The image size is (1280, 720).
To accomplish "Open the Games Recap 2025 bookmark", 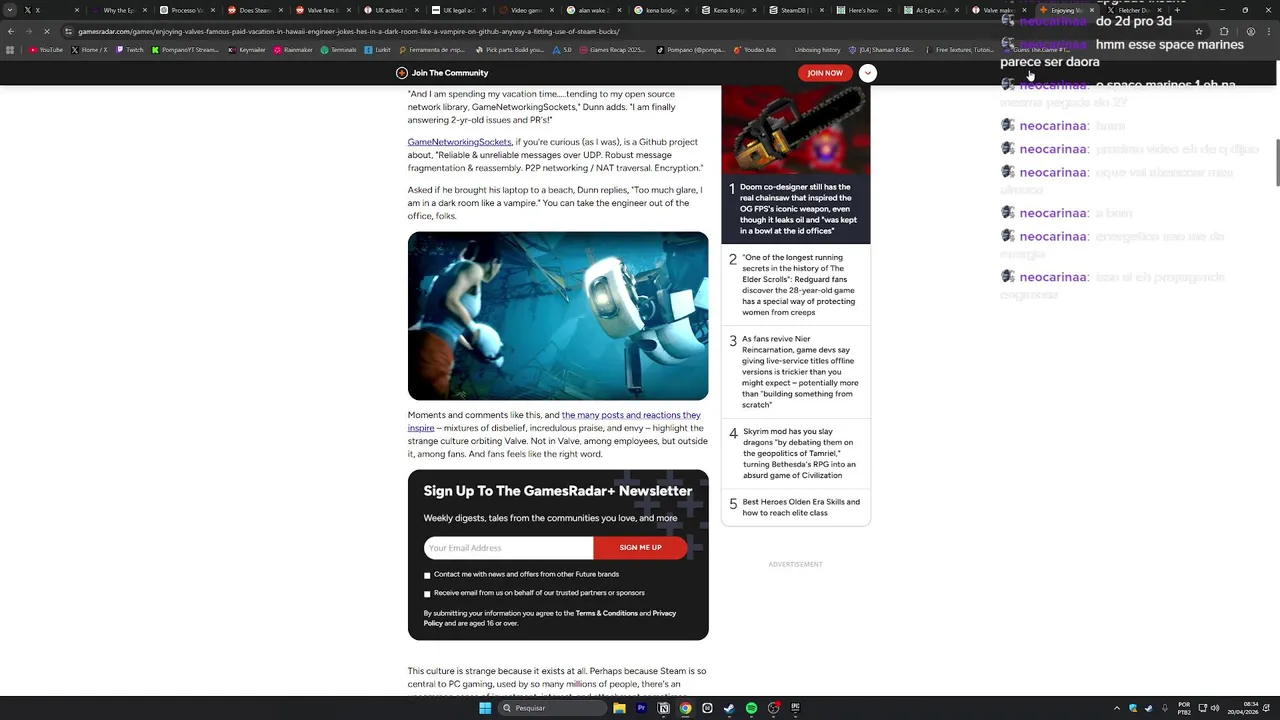I will [613, 50].
